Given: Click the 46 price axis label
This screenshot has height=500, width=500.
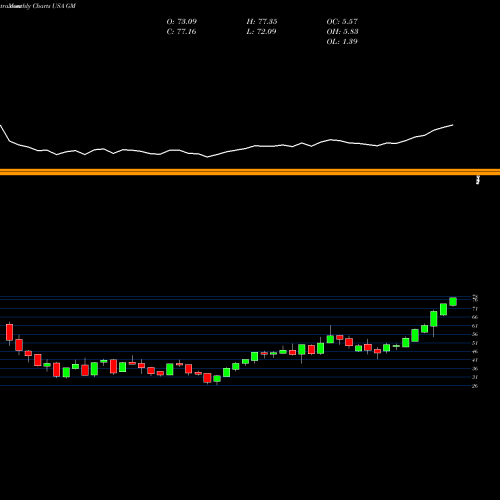Looking at the screenshot, I should pyautogui.click(x=475, y=351).
